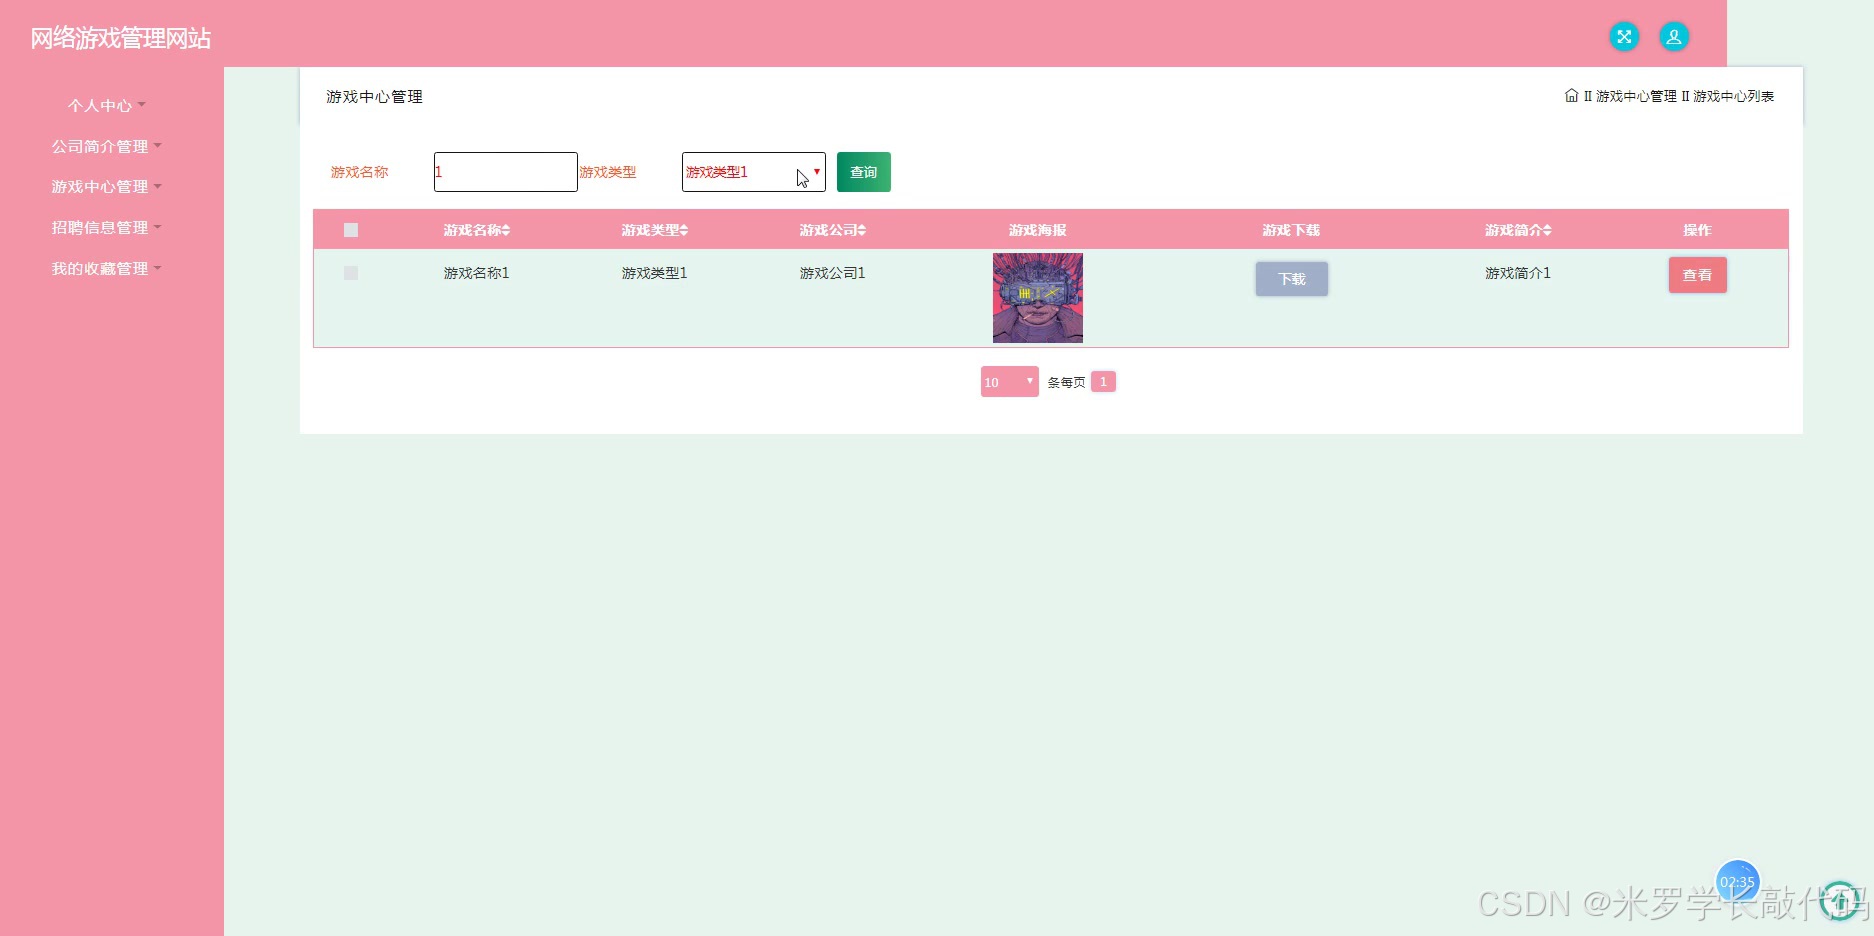The width and height of the screenshot is (1874, 936).
Task: Sort by 游戏公司 column header
Action: pos(833,230)
